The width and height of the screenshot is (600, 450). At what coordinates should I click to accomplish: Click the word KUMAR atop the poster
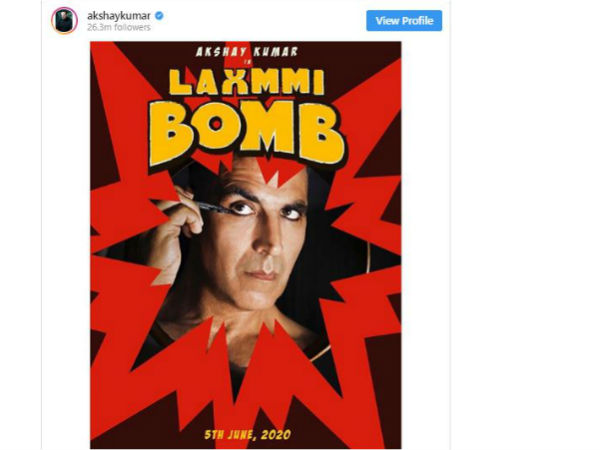click(x=276, y=52)
